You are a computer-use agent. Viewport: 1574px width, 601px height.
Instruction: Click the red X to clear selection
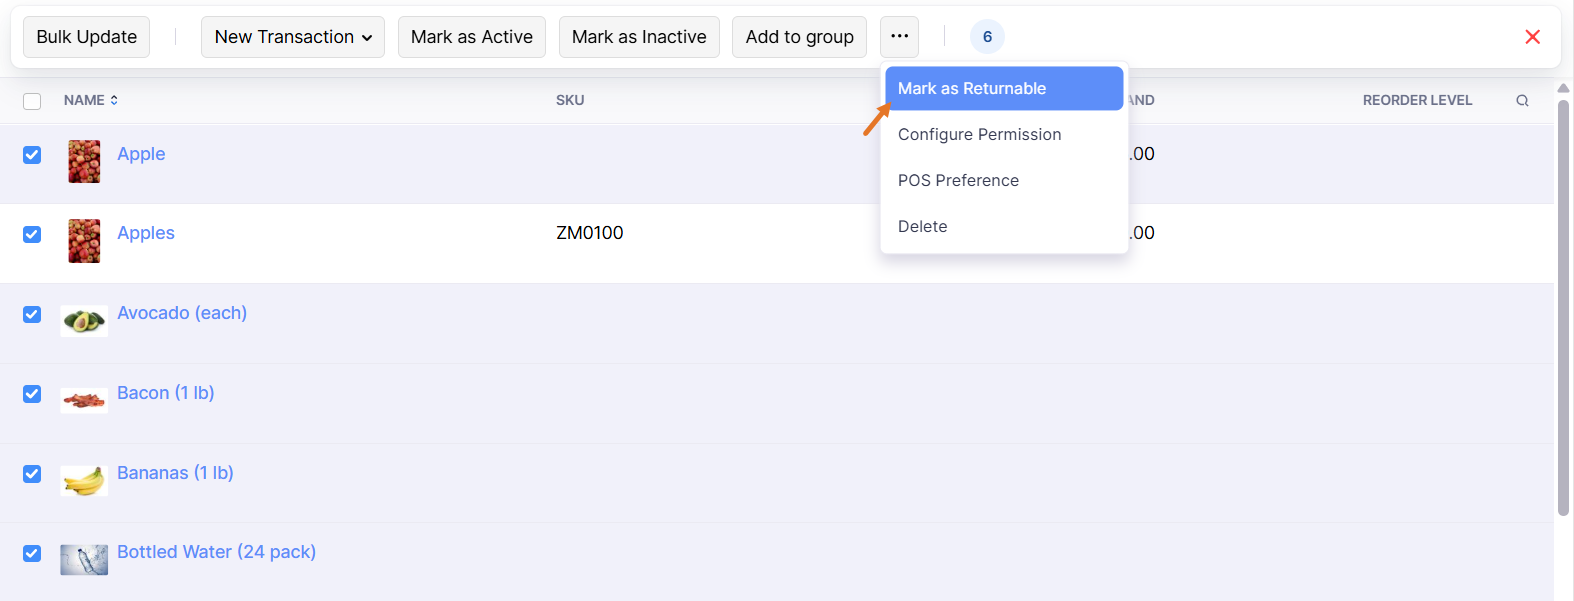pyautogui.click(x=1532, y=37)
